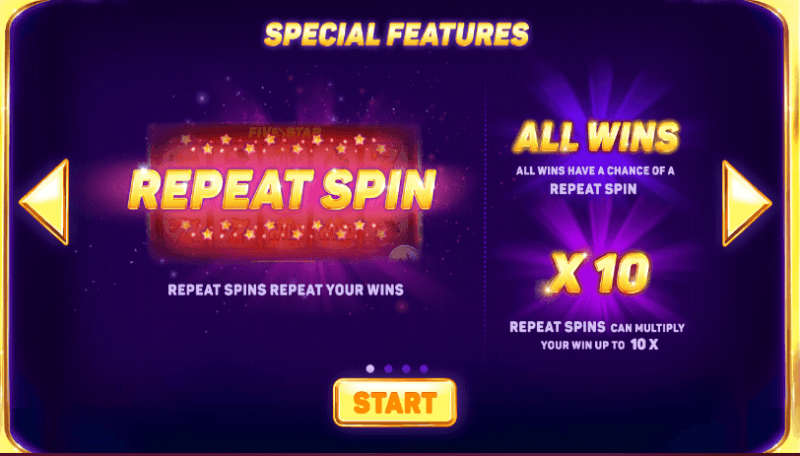
Task: Select the second pagination dot
Action: point(388,369)
